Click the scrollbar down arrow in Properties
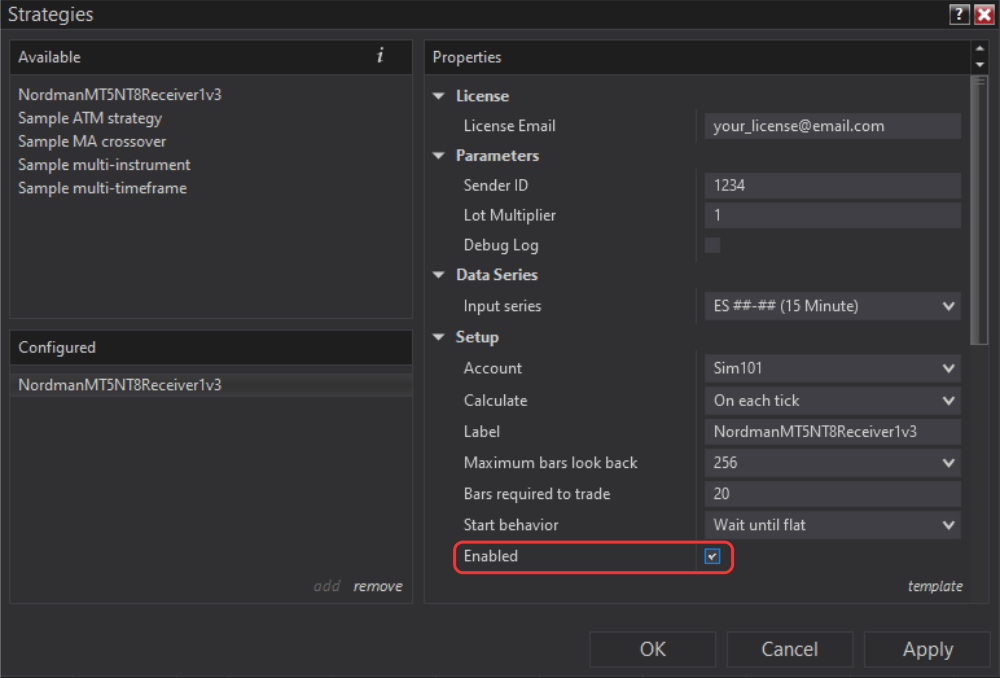1000x678 pixels. point(979,66)
